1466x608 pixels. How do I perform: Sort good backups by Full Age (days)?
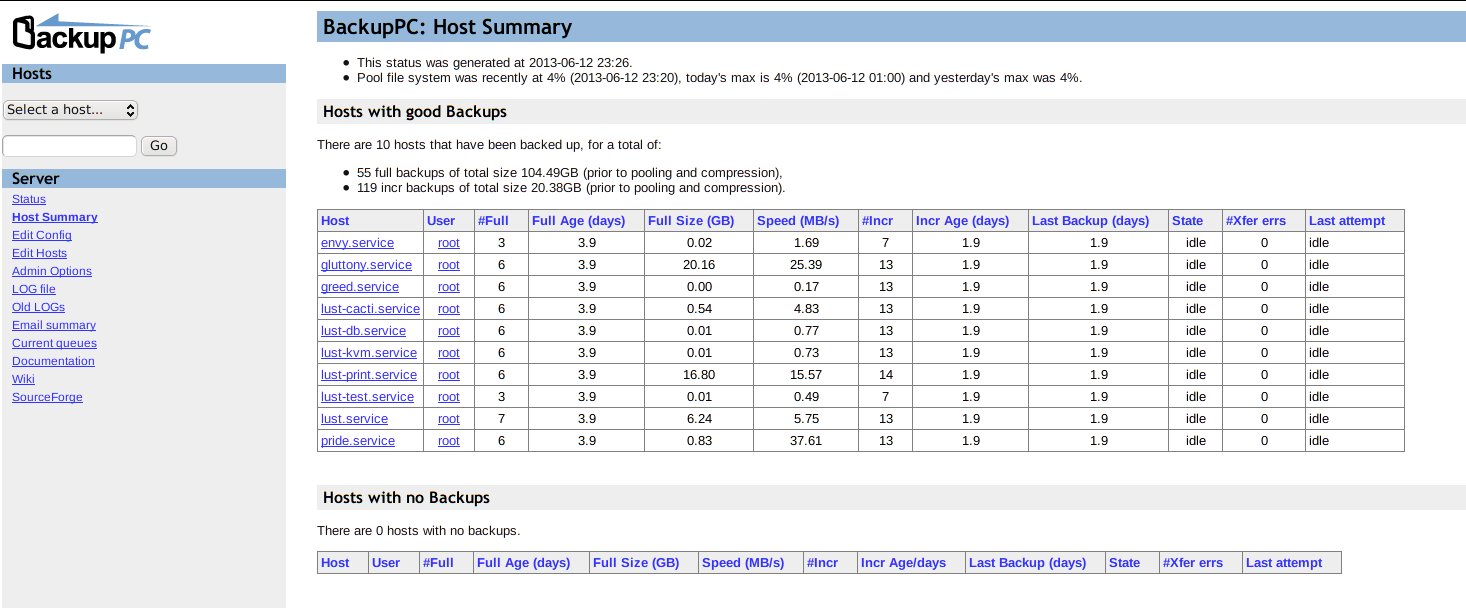[578, 221]
